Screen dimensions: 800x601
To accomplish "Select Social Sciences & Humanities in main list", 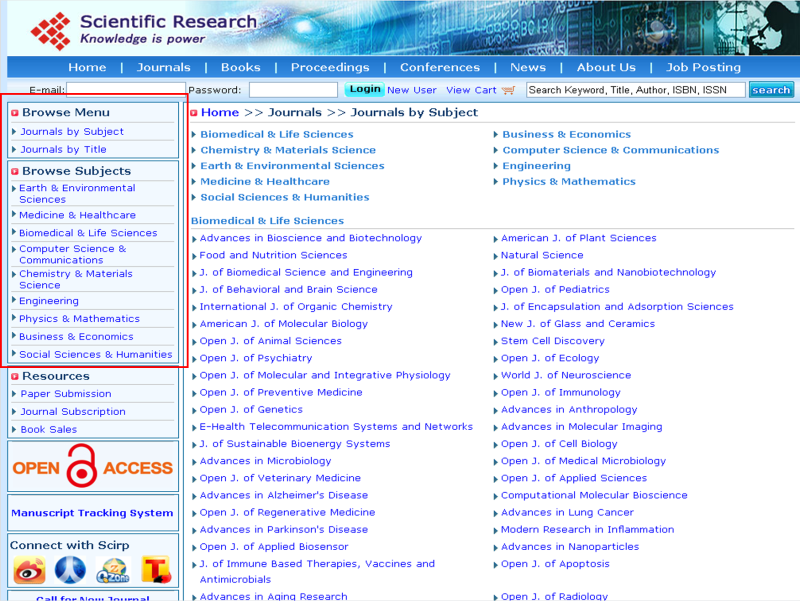I will point(285,197).
